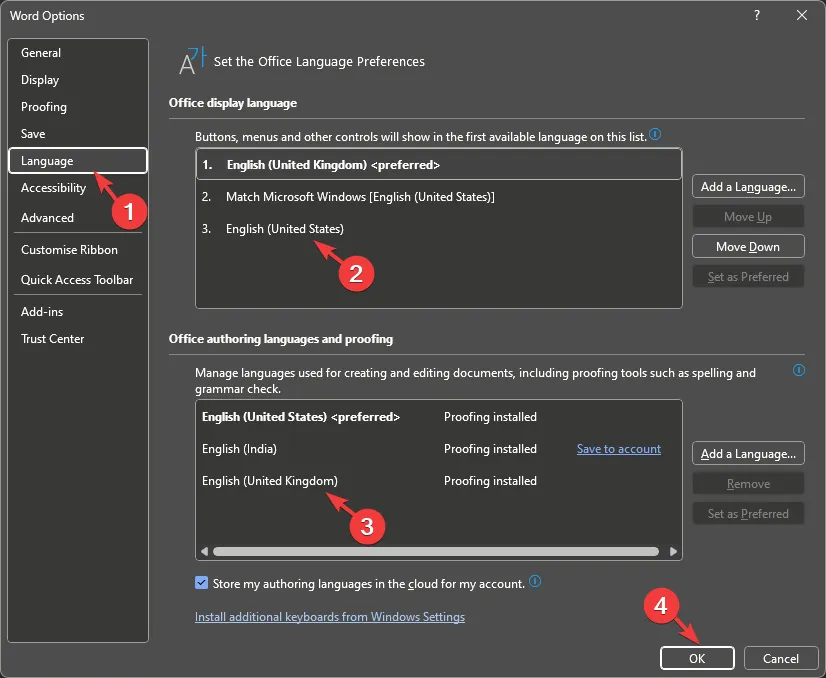Go to the Save options category

(x=77, y=134)
